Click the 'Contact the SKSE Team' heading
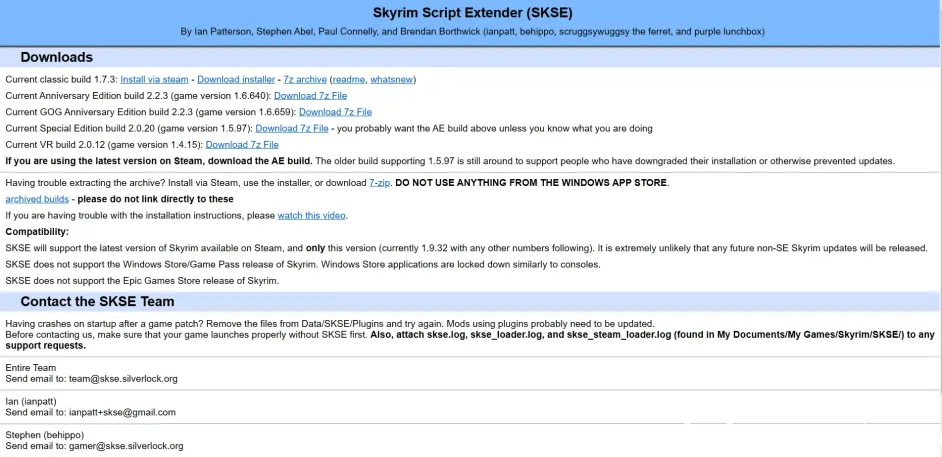 pos(97,301)
